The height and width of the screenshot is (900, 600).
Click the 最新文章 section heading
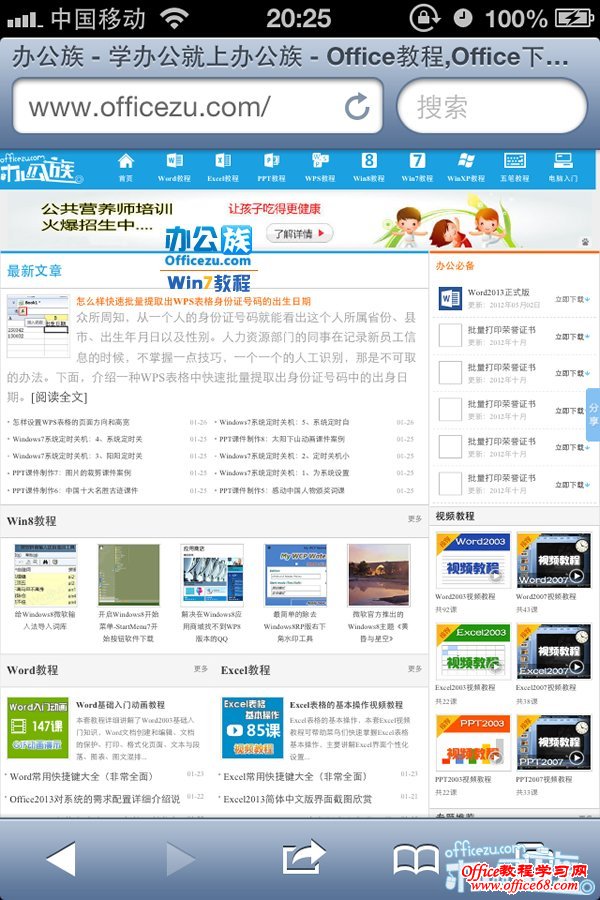[34, 271]
